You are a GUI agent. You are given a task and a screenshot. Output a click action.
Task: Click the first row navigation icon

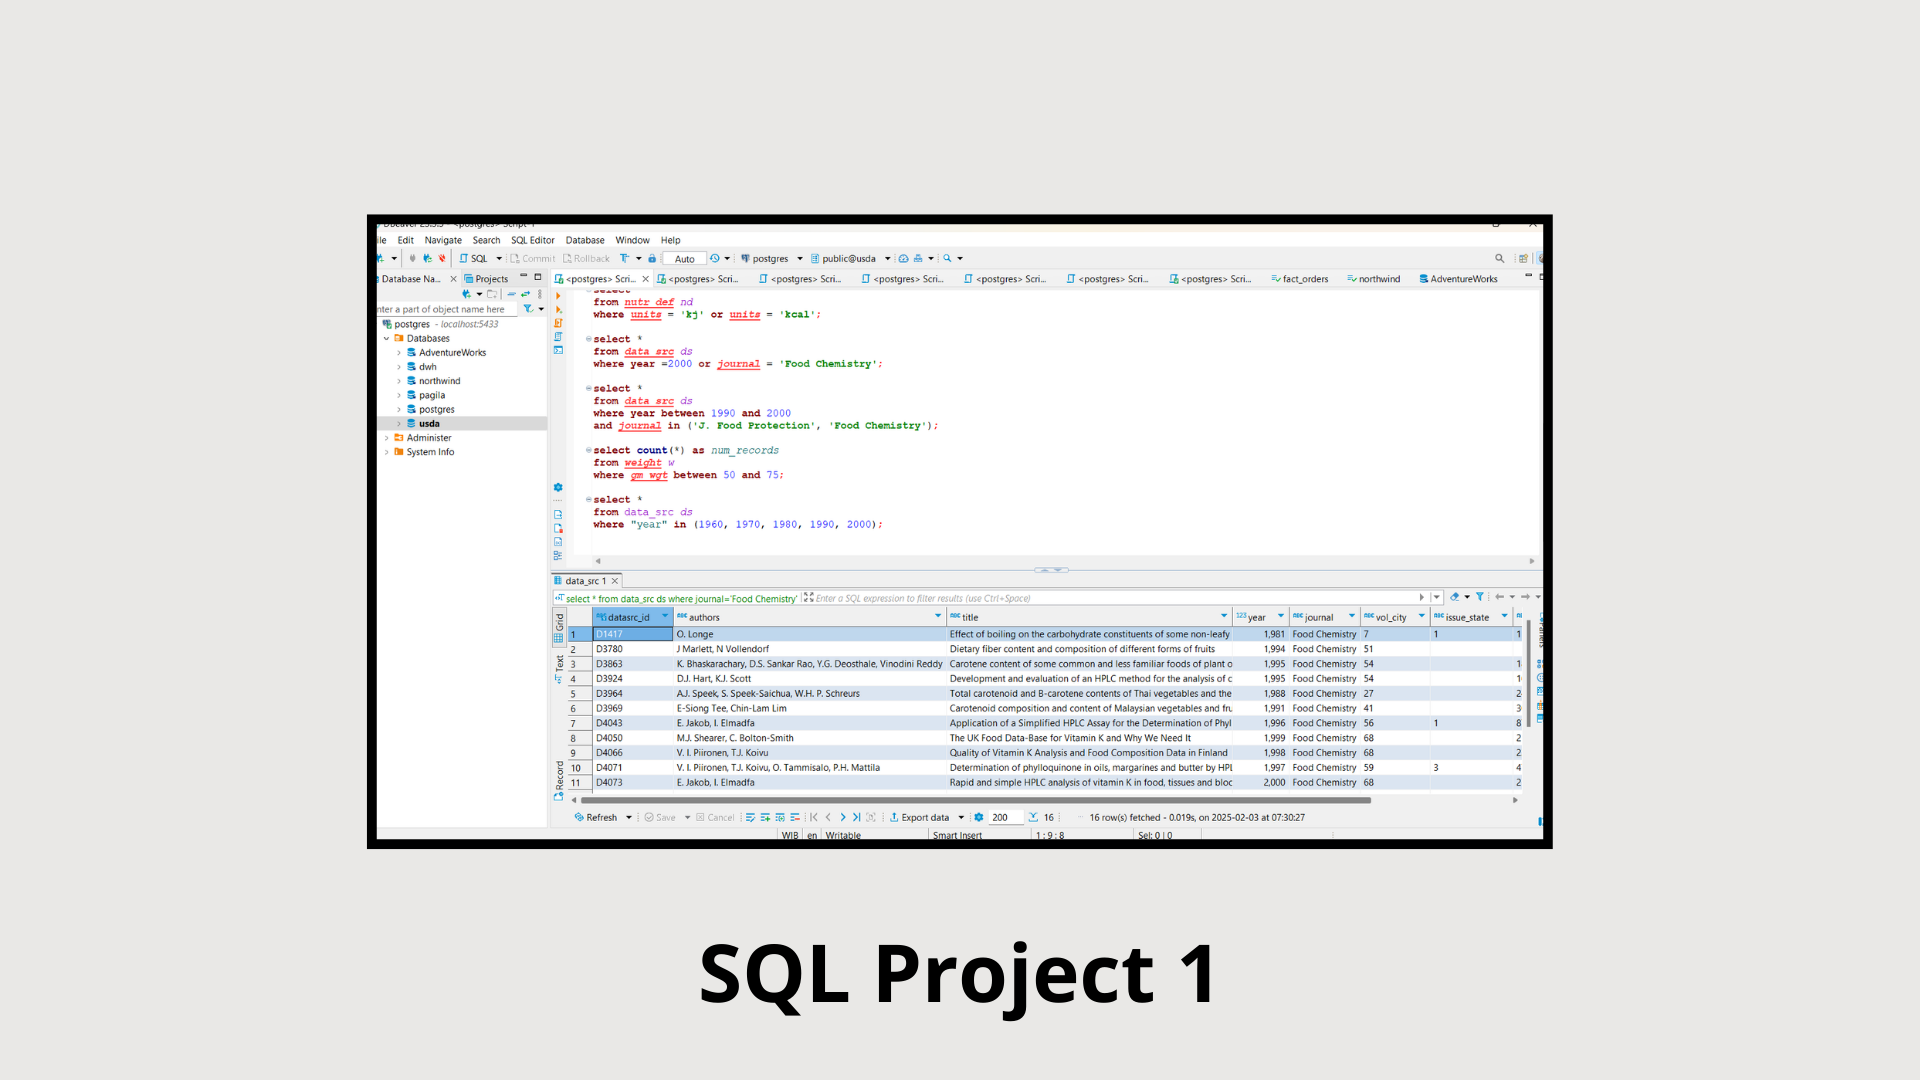814,817
